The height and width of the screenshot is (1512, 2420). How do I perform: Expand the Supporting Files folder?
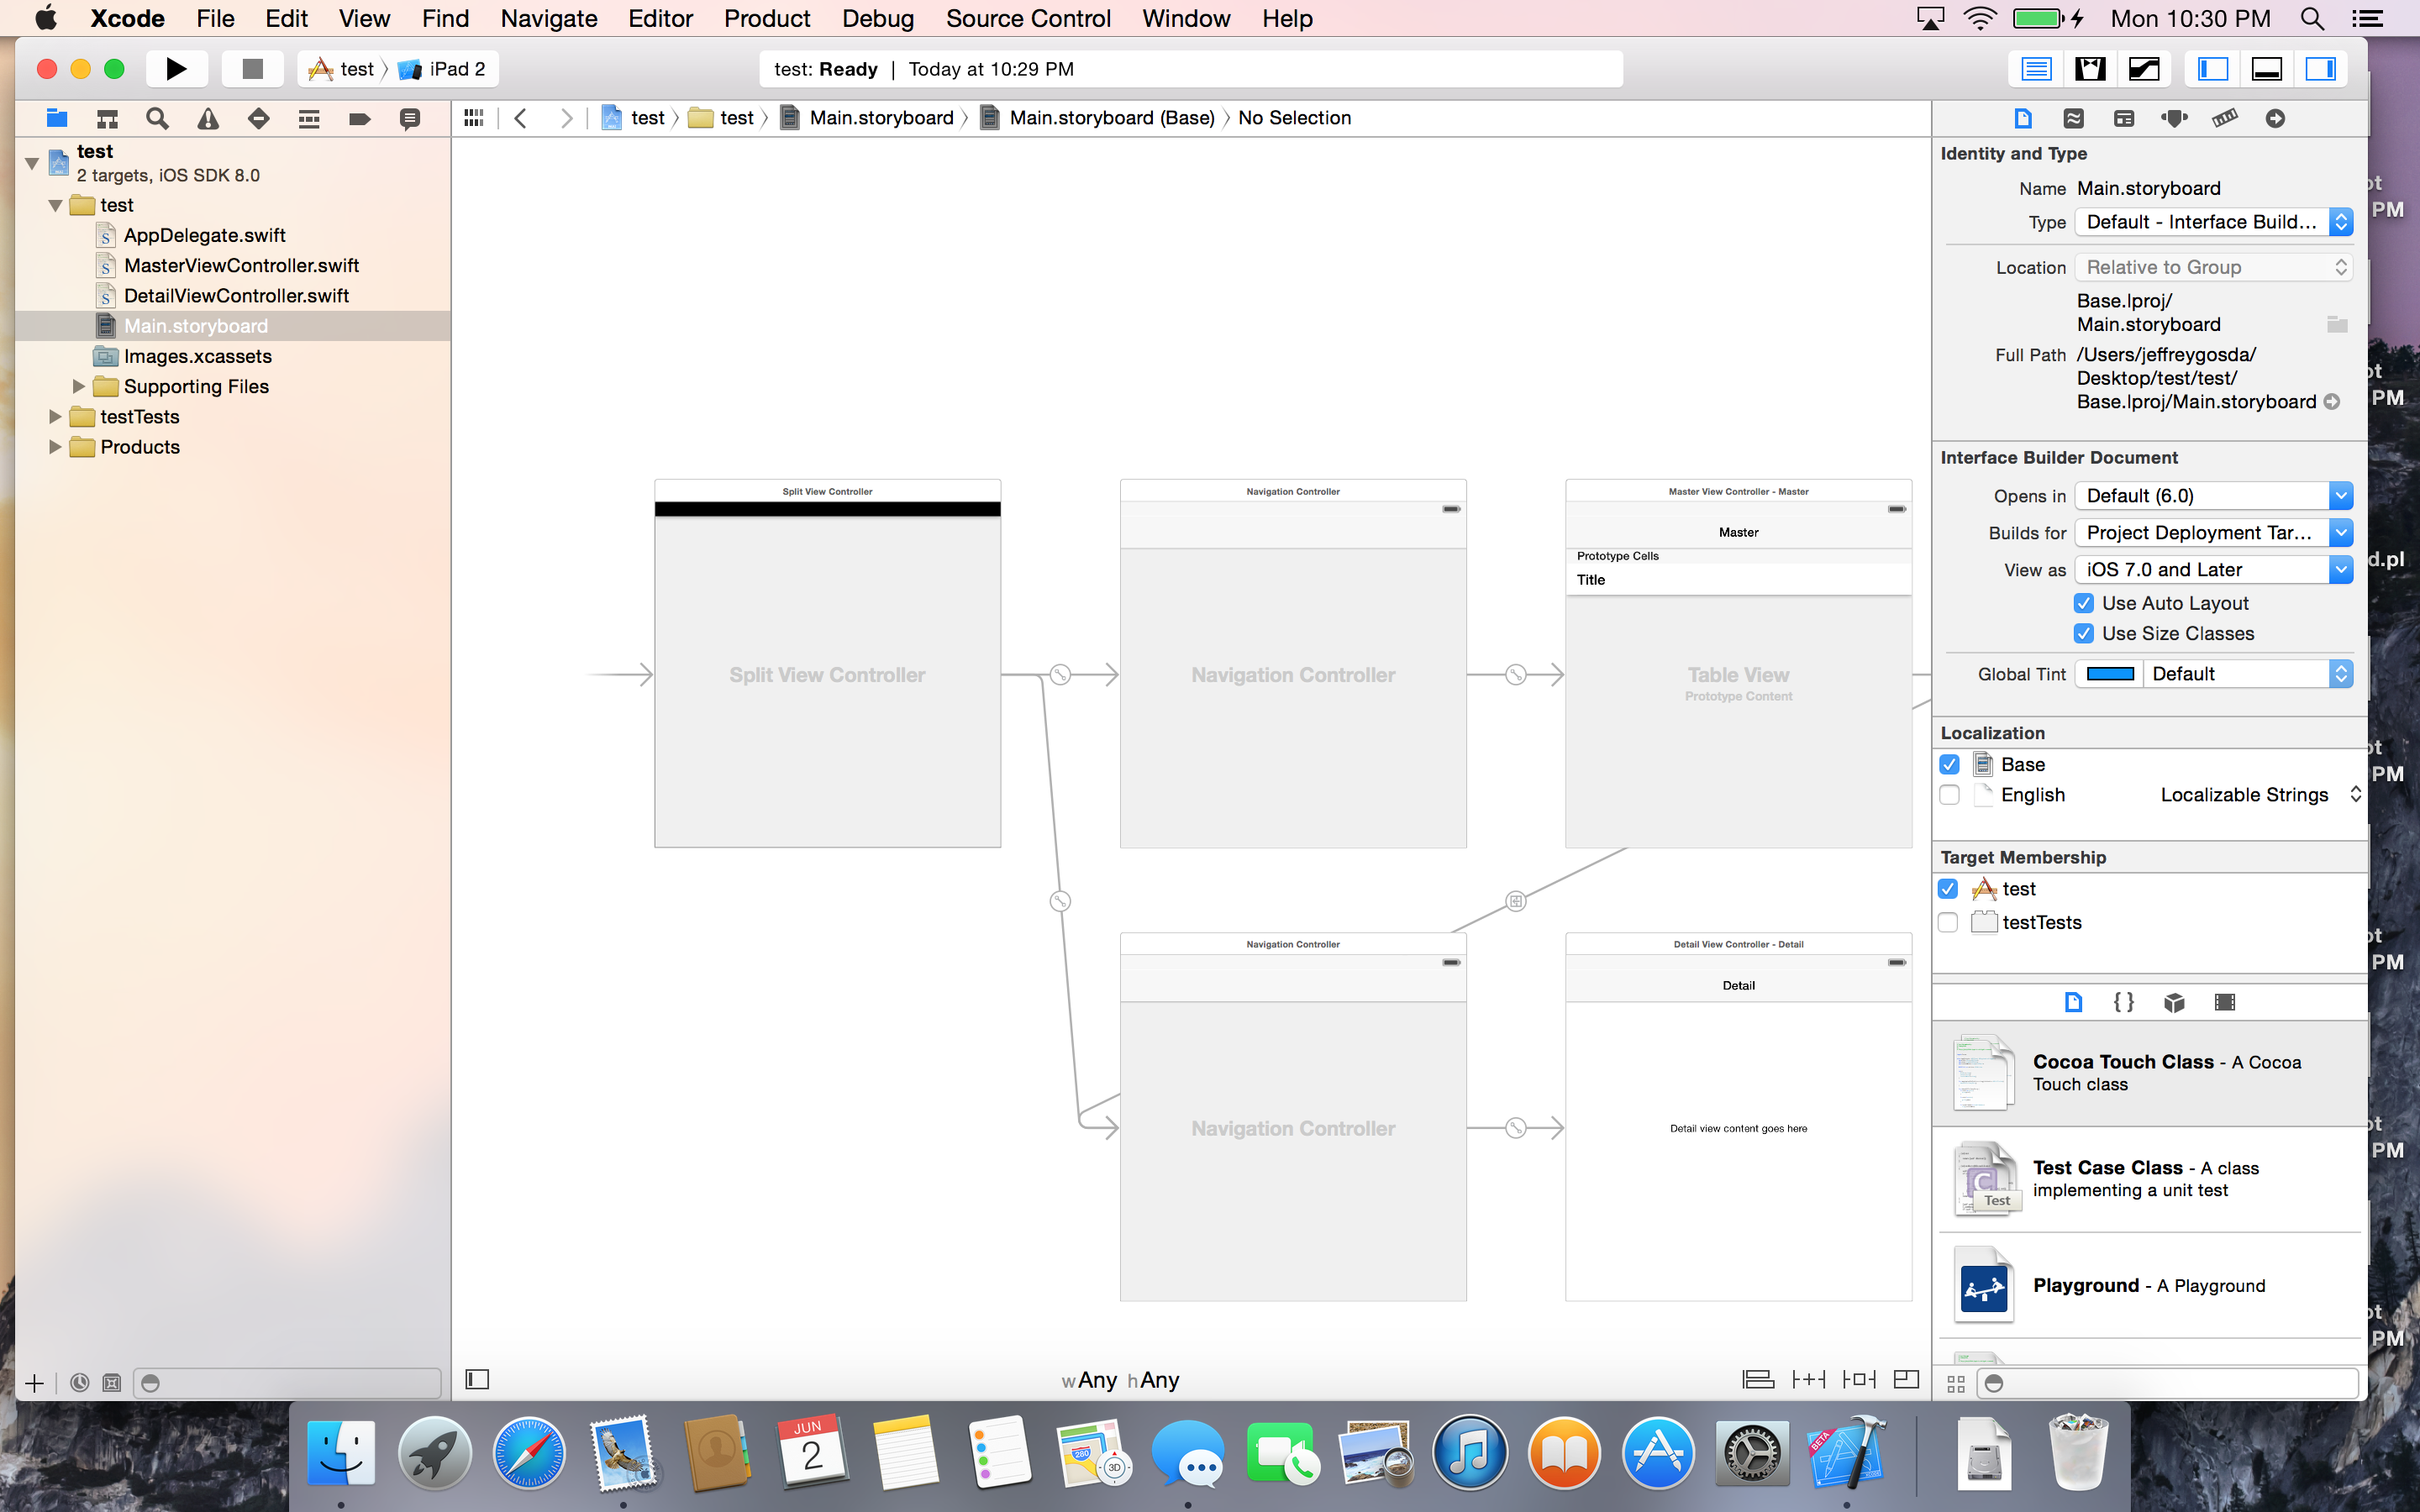(x=78, y=386)
